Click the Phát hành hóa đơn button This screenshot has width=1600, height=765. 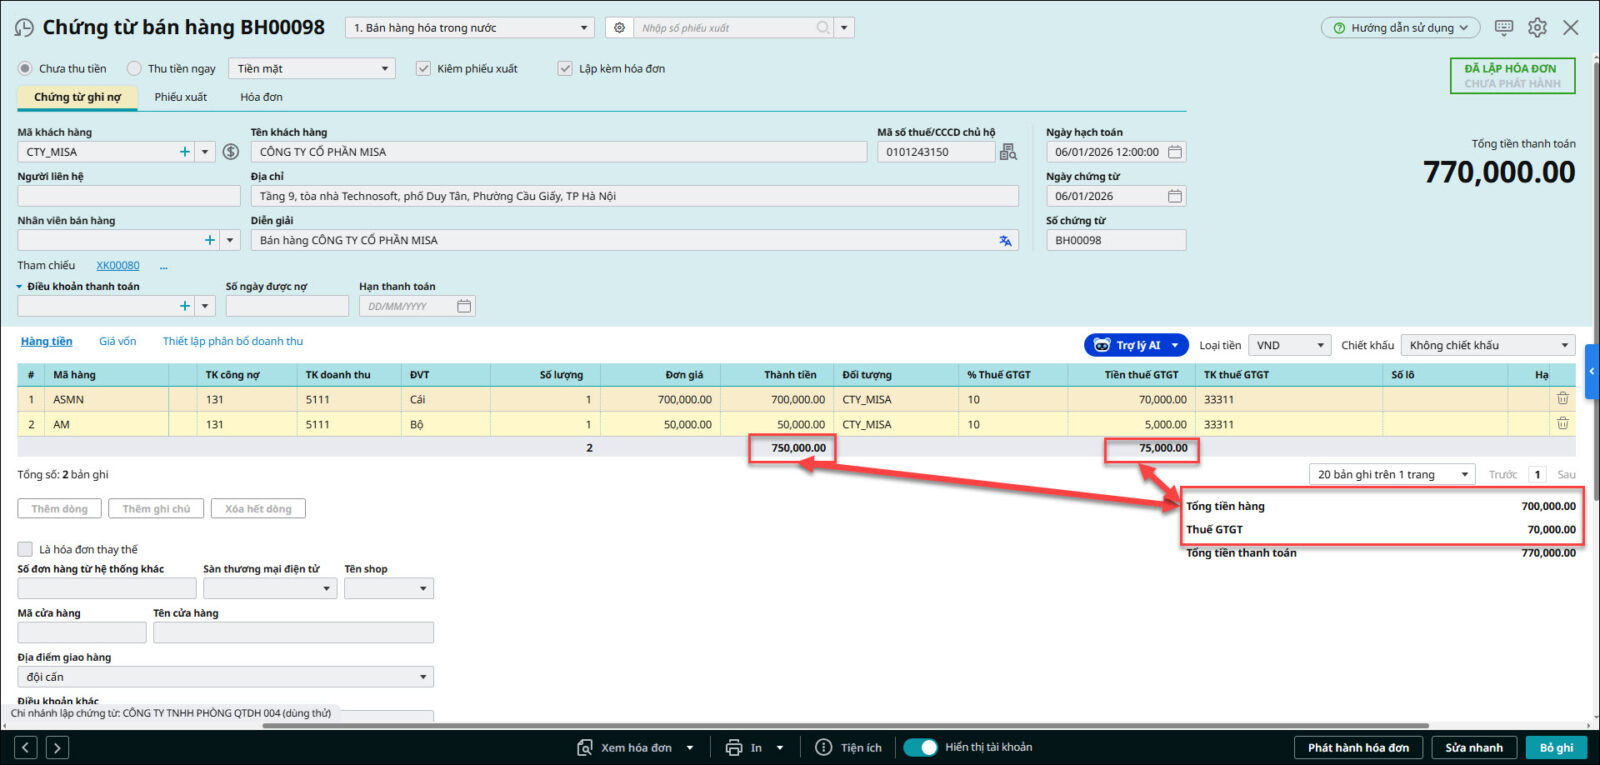coord(1358,747)
